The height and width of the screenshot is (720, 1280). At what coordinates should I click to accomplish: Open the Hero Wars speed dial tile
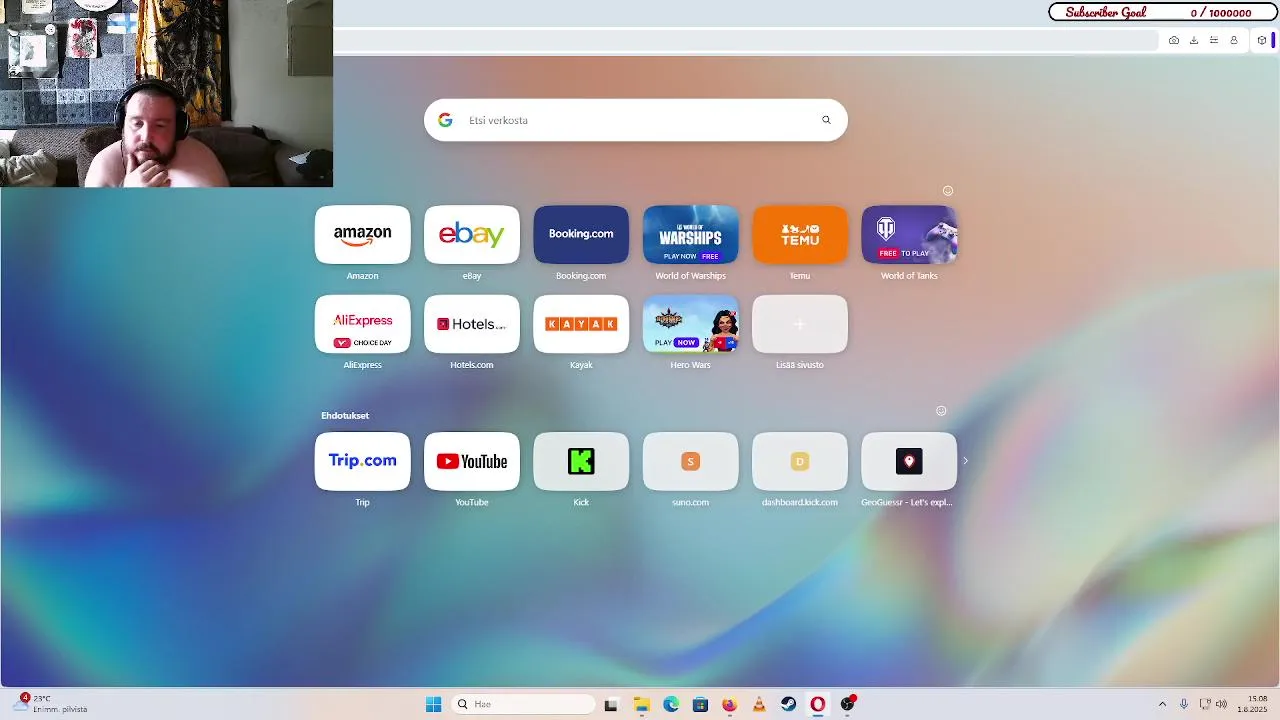(690, 324)
